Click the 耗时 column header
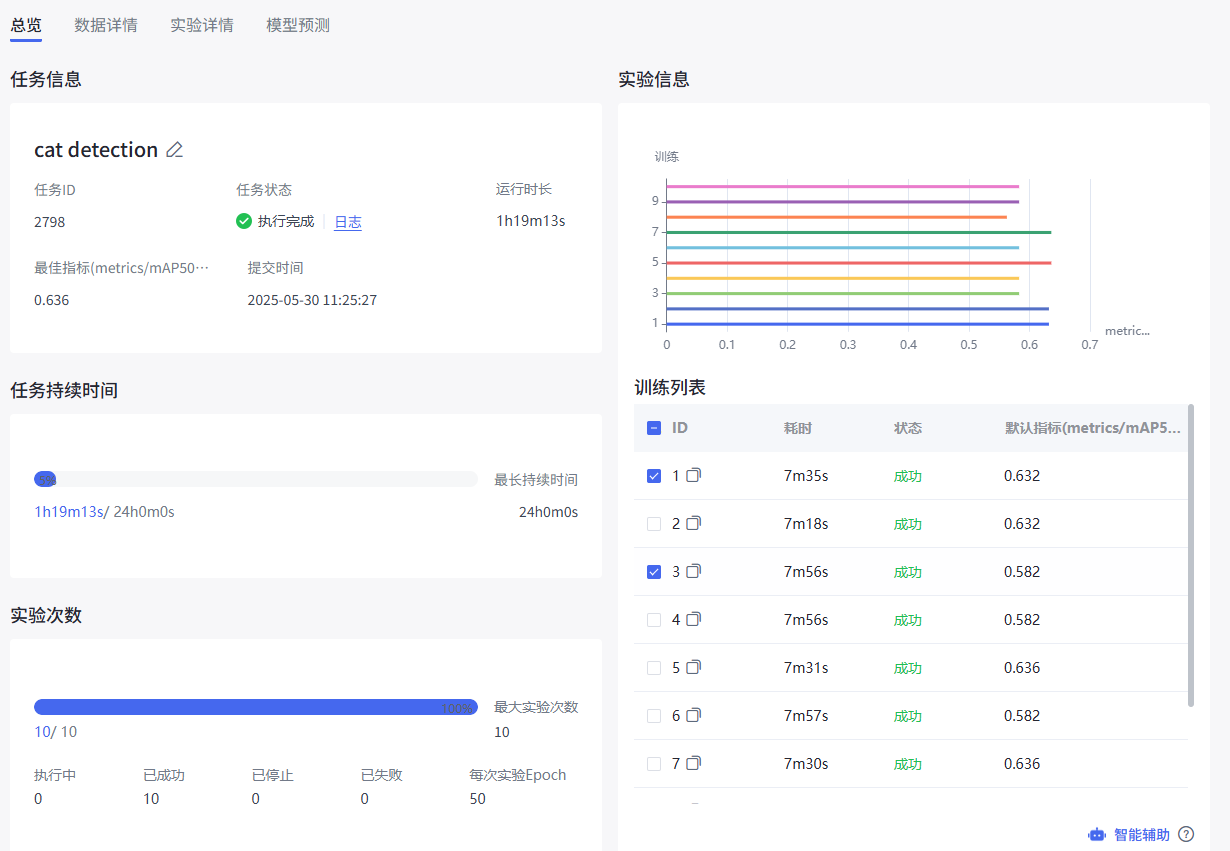The width and height of the screenshot is (1230, 851). [798, 428]
